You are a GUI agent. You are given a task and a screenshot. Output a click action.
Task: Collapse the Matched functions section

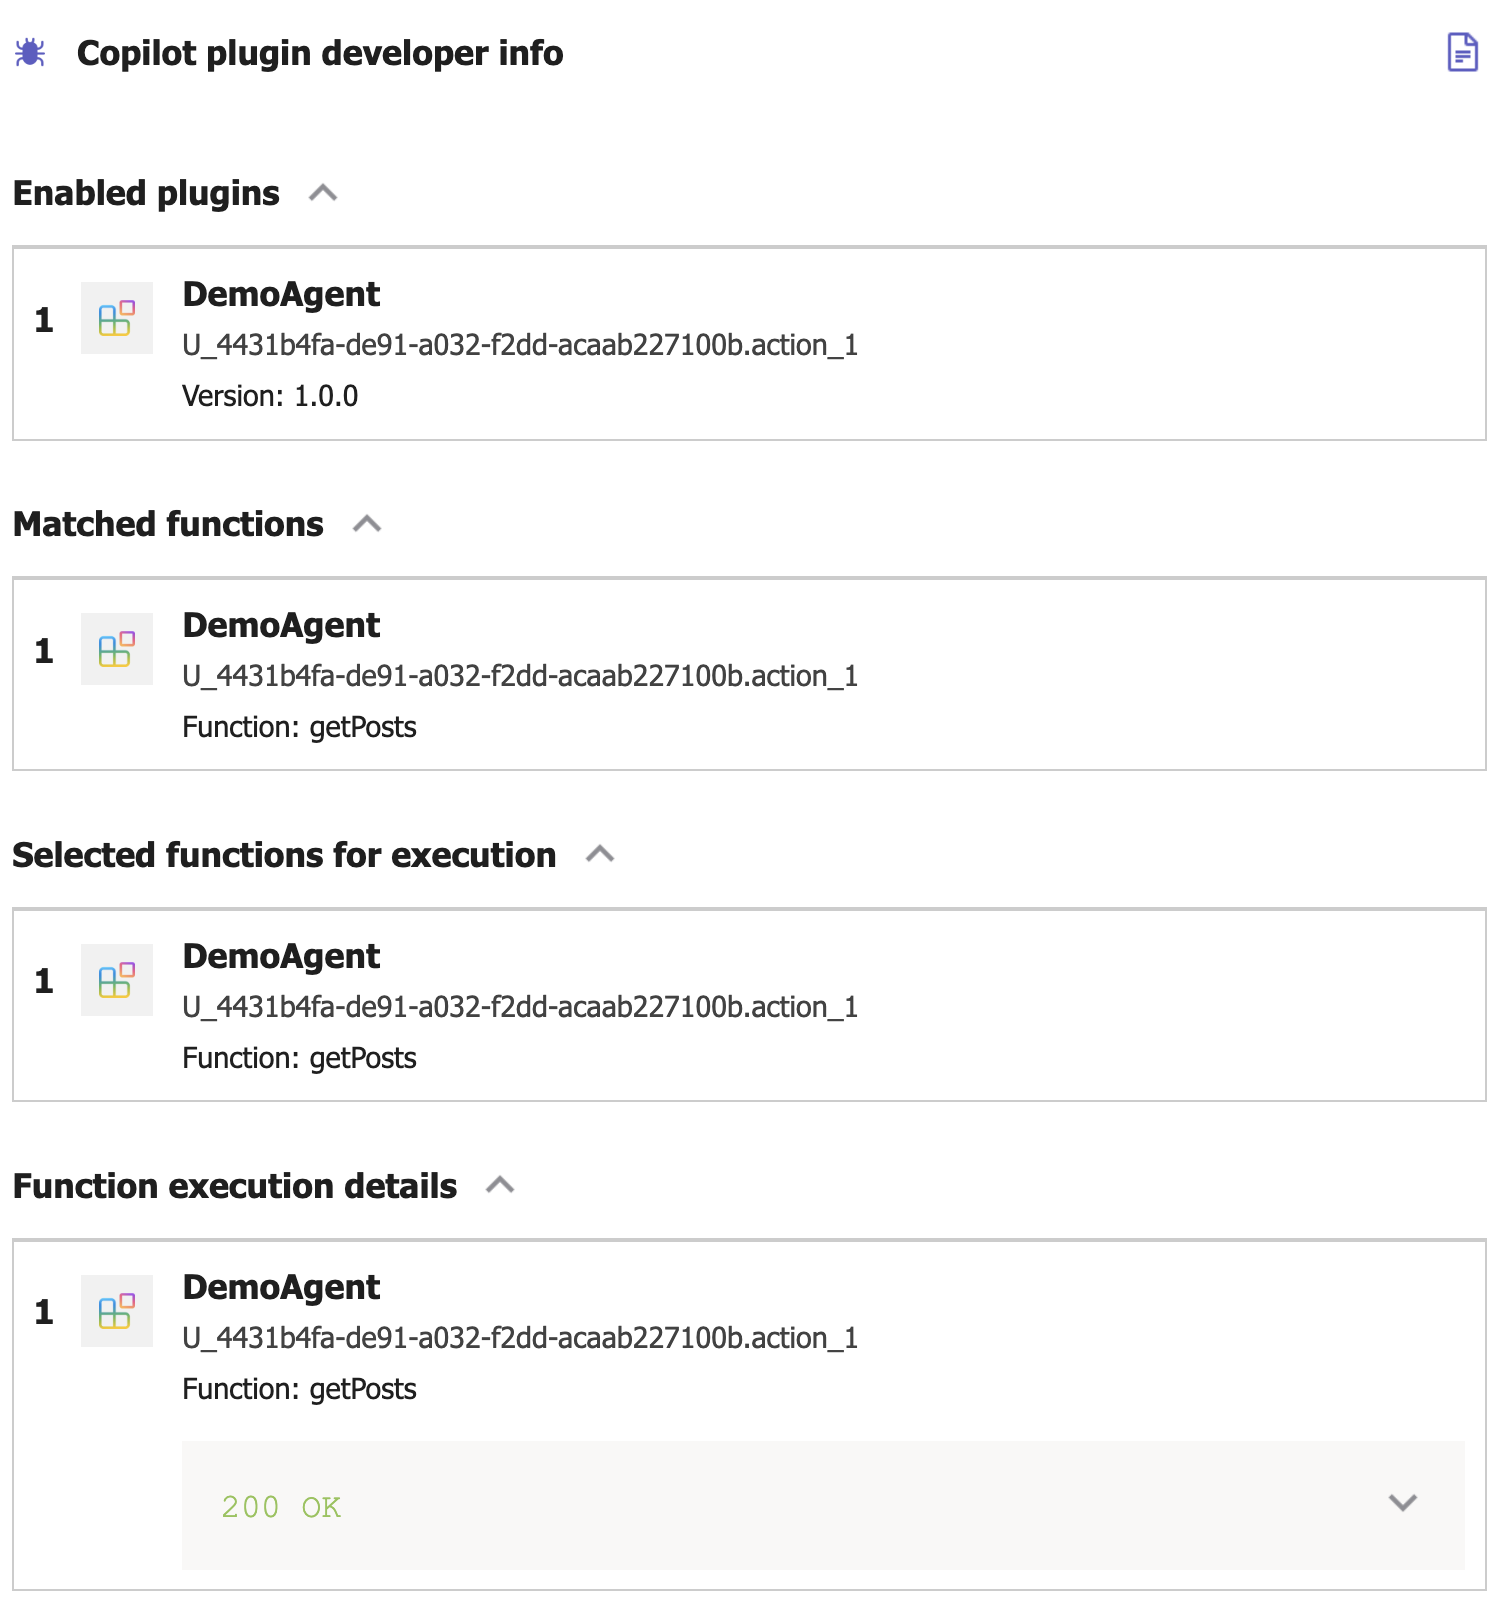coord(367,524)
